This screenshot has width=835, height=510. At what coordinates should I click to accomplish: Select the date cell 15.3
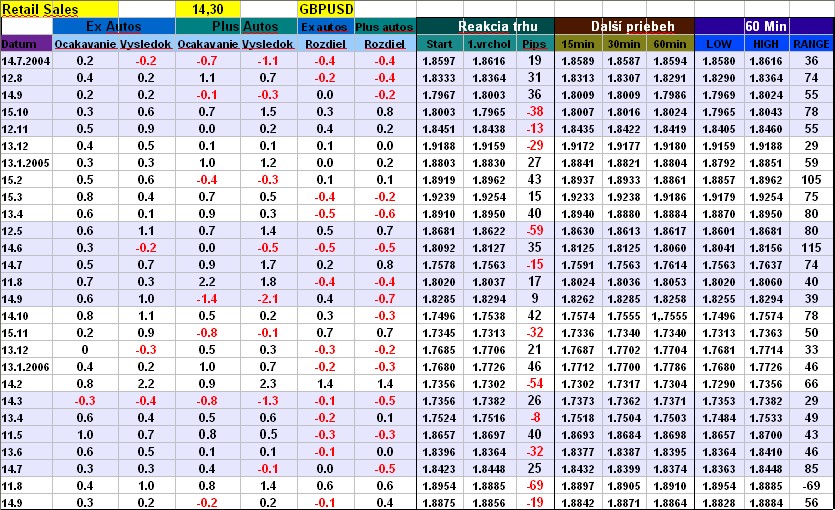(26, 197)
